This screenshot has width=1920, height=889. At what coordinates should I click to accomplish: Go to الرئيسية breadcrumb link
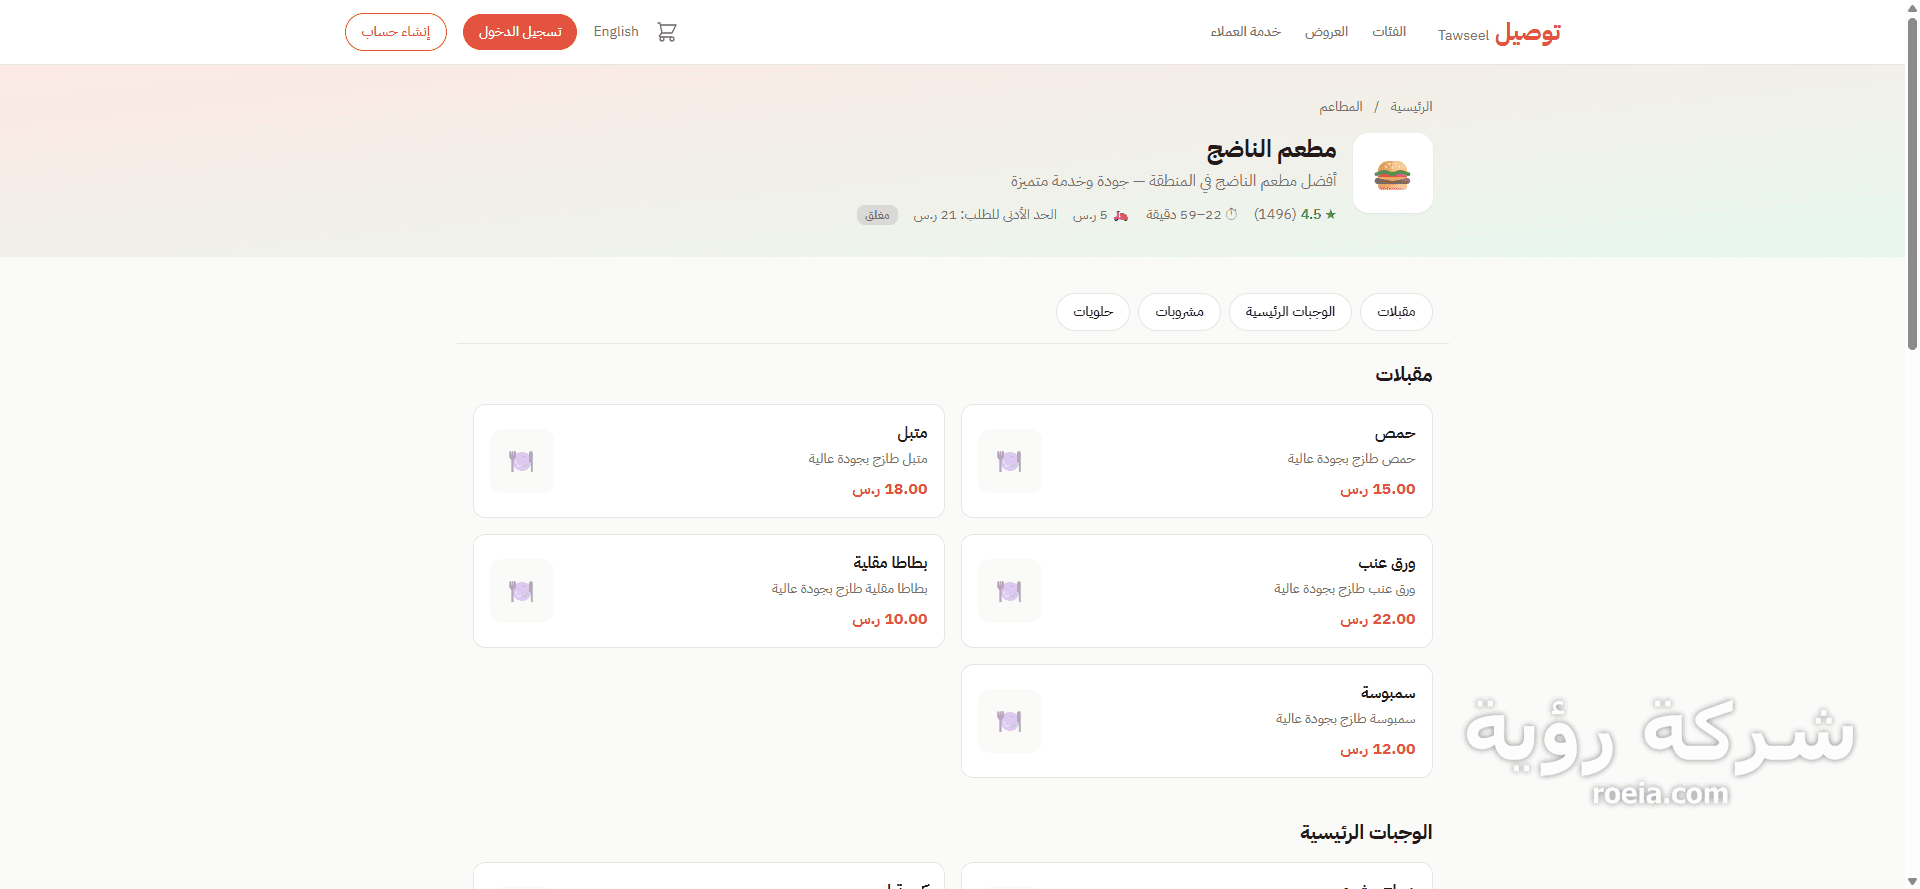(1411, 106)
